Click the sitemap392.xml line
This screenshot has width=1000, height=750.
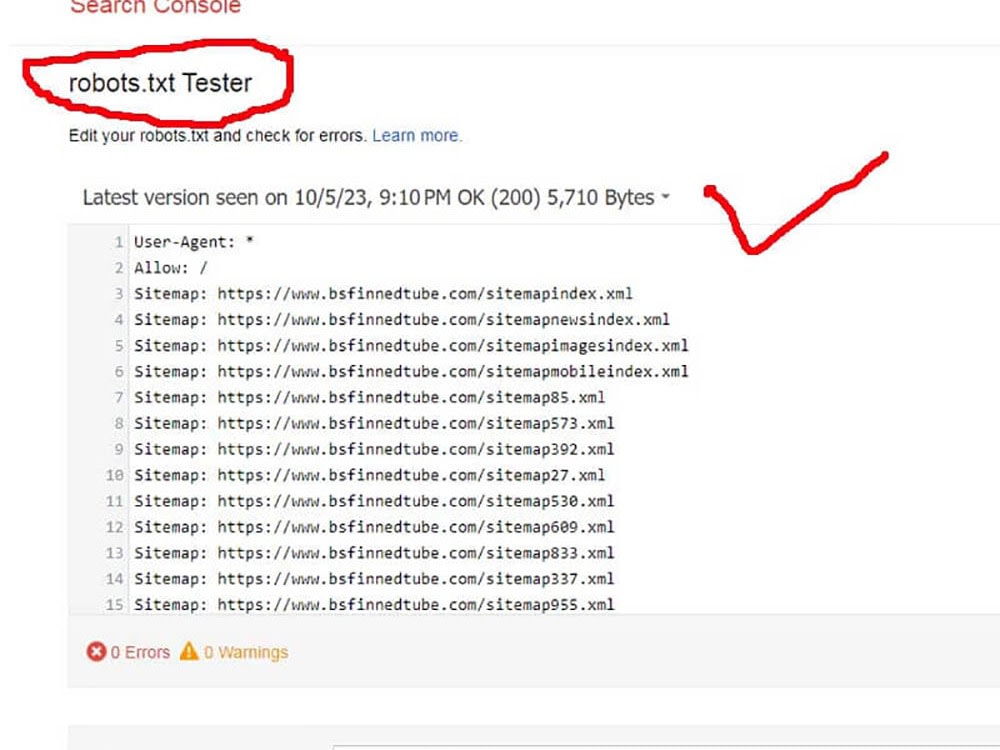374,450
